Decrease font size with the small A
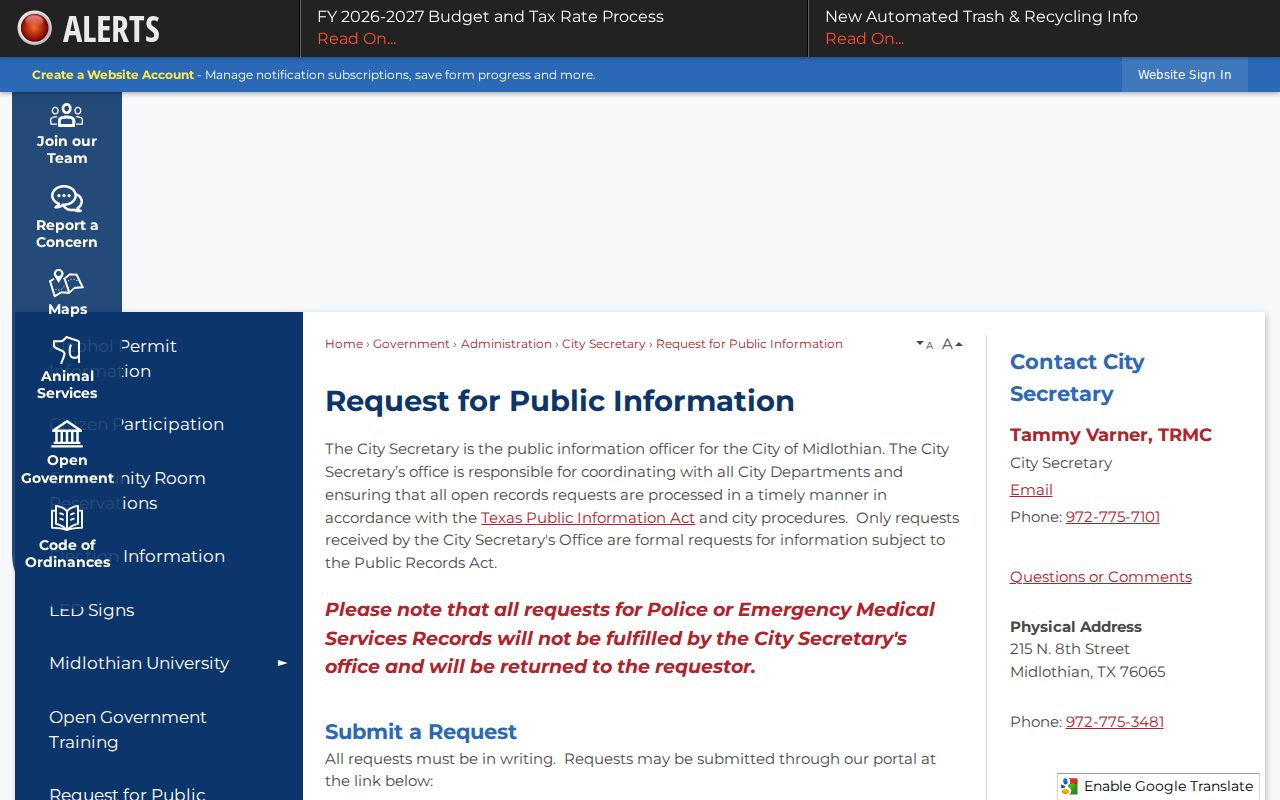 (x=925, y=345)
